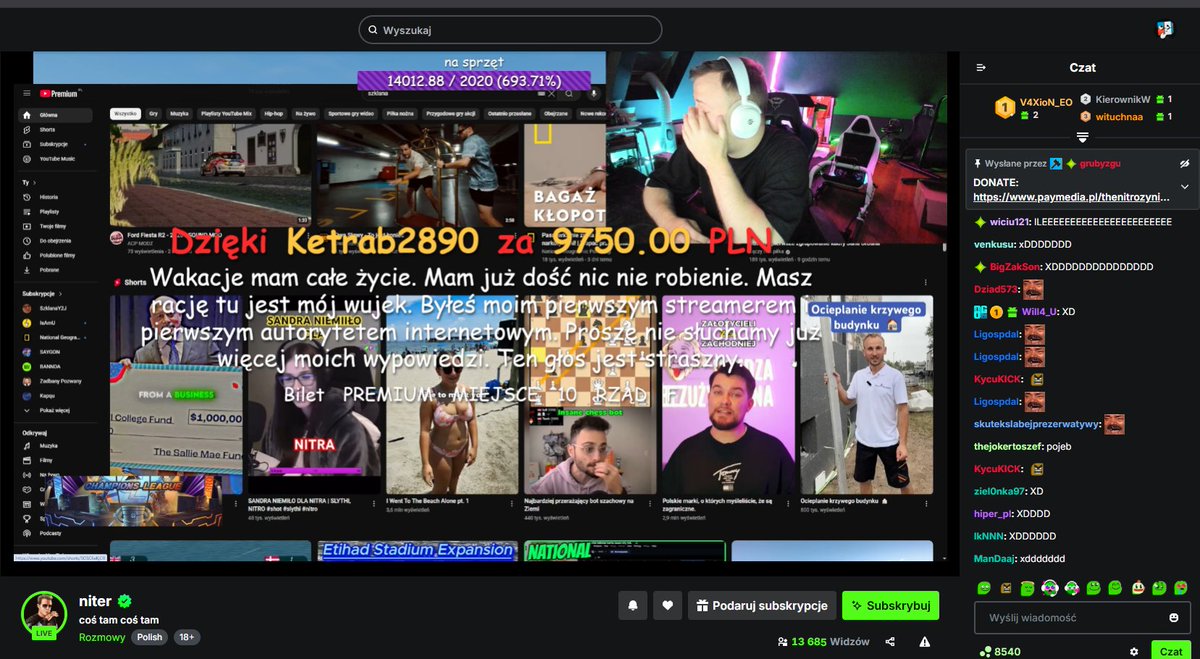Viewport: 1200px width, 659px height.
Task: Open venkusu's user card in chat
Action: 994,244
